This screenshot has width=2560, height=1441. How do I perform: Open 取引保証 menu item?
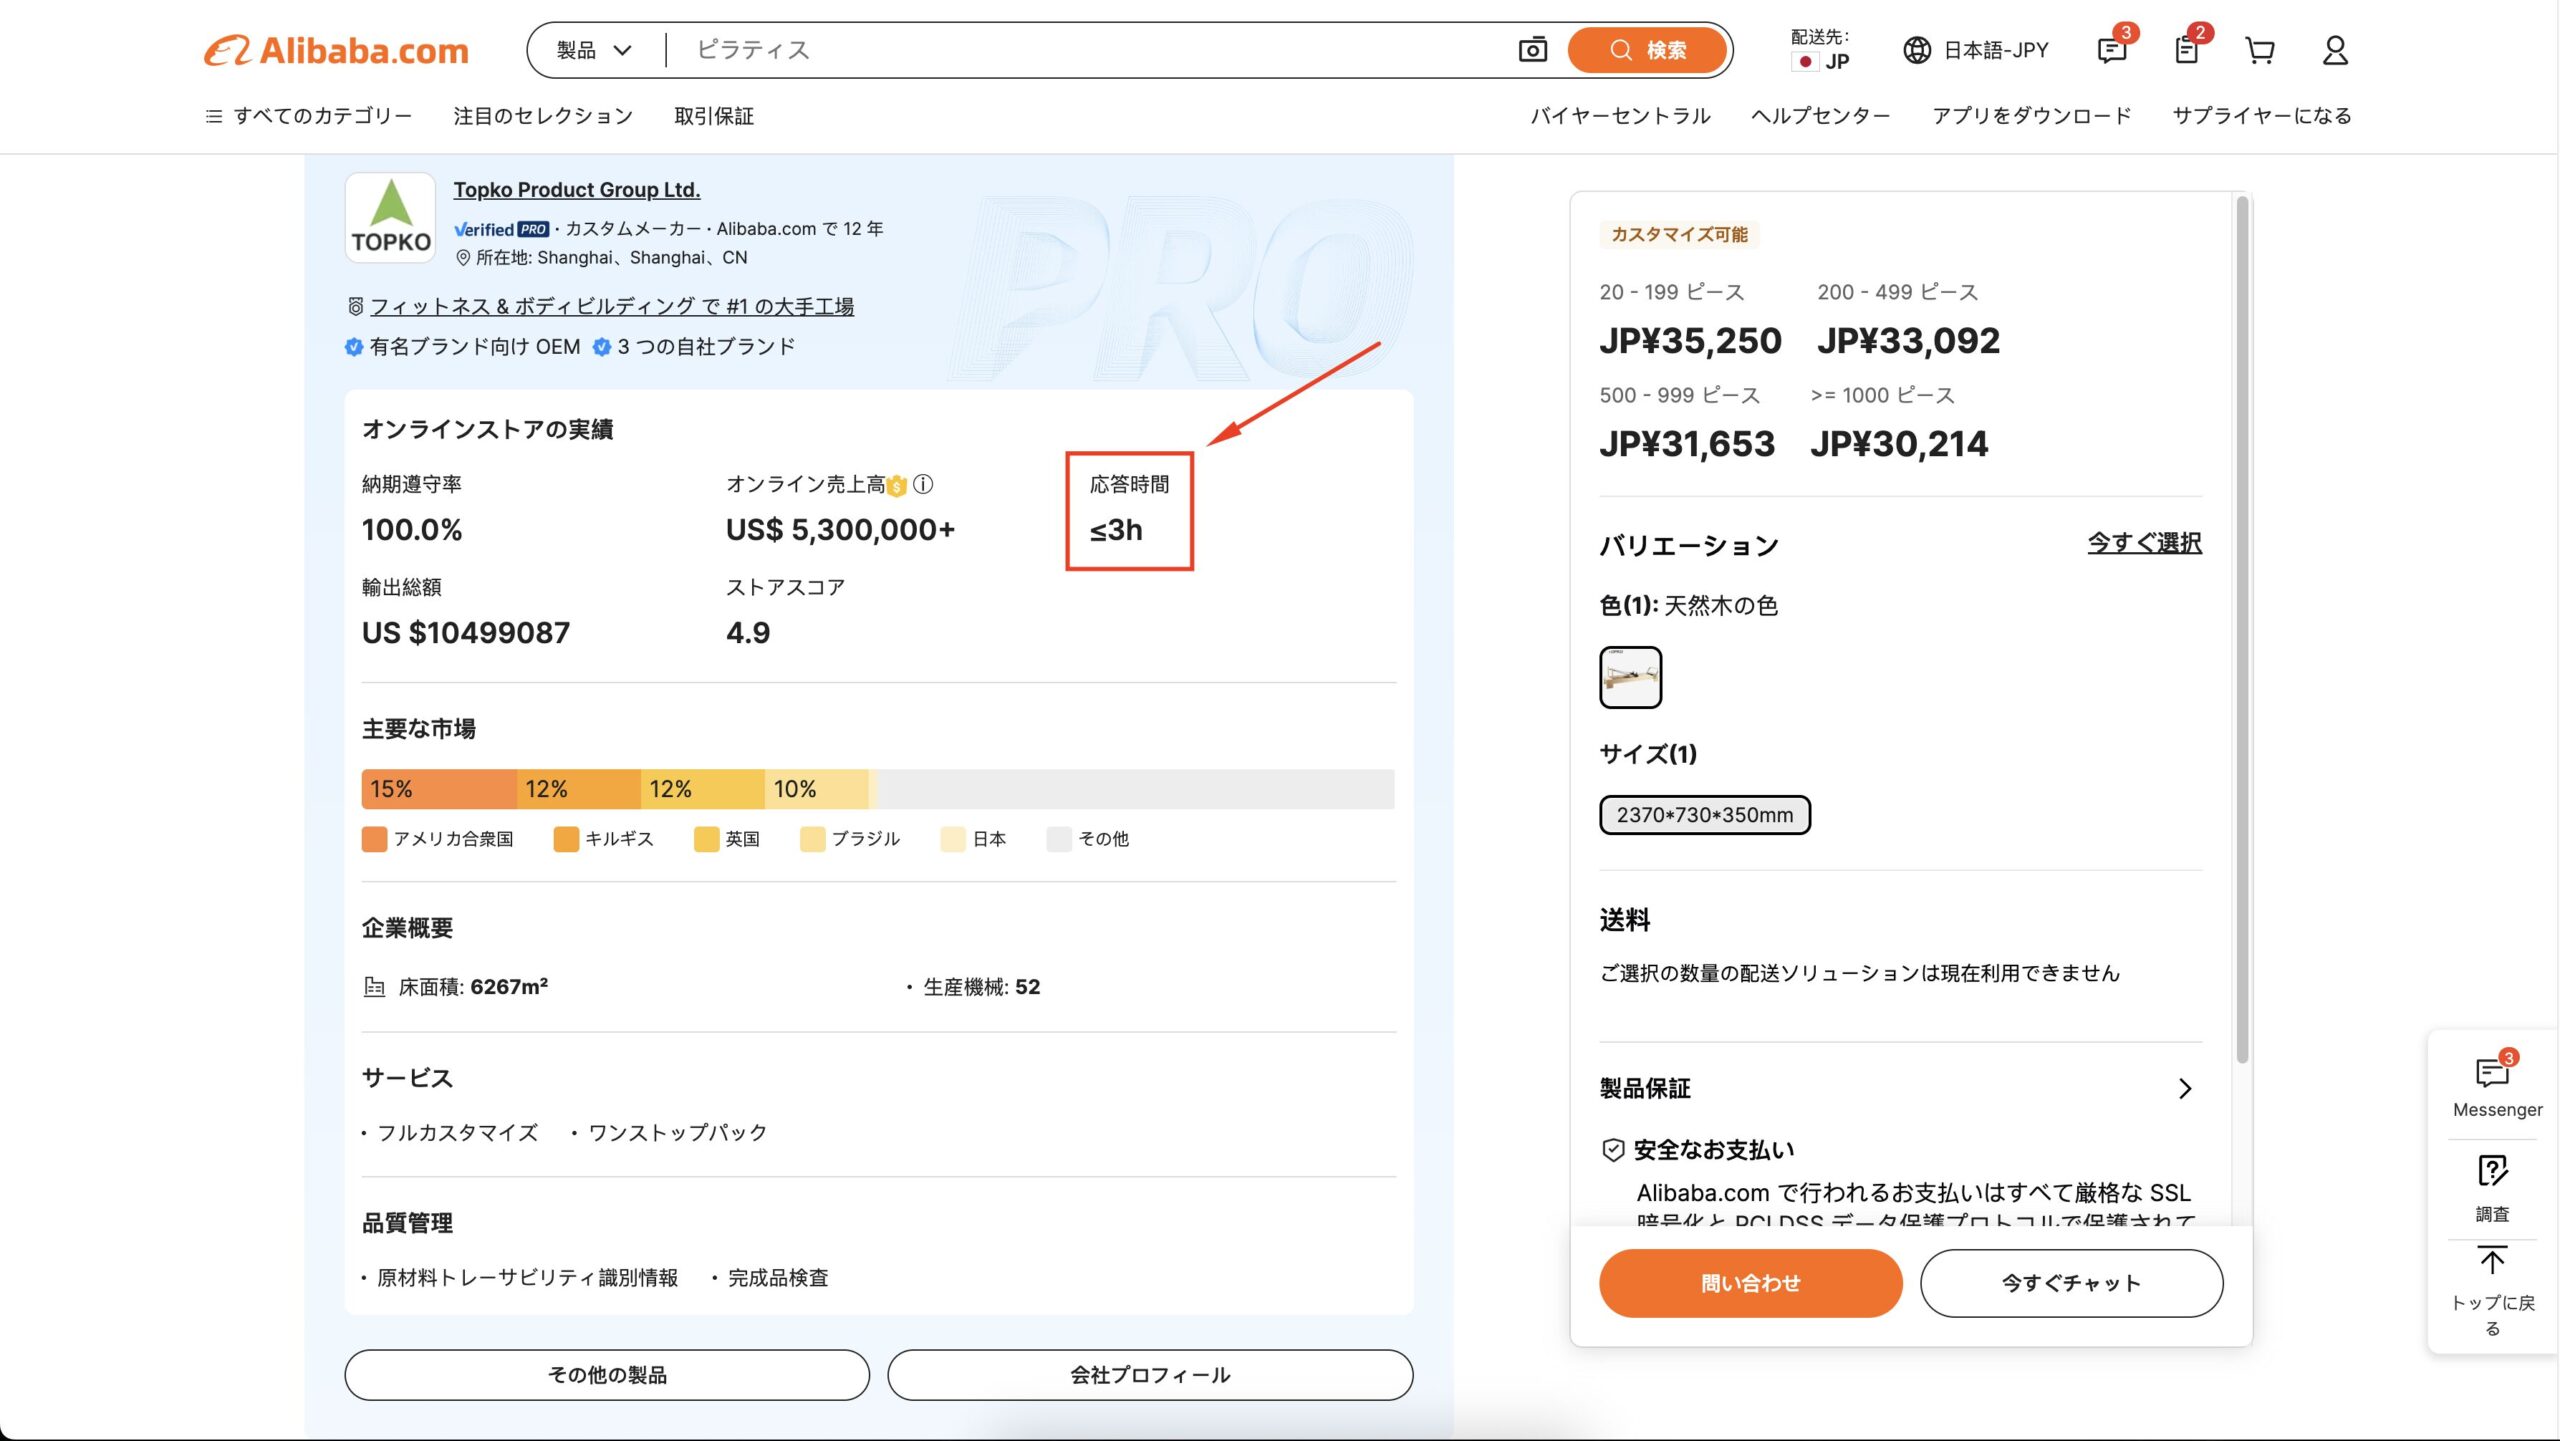coord(714,116)
